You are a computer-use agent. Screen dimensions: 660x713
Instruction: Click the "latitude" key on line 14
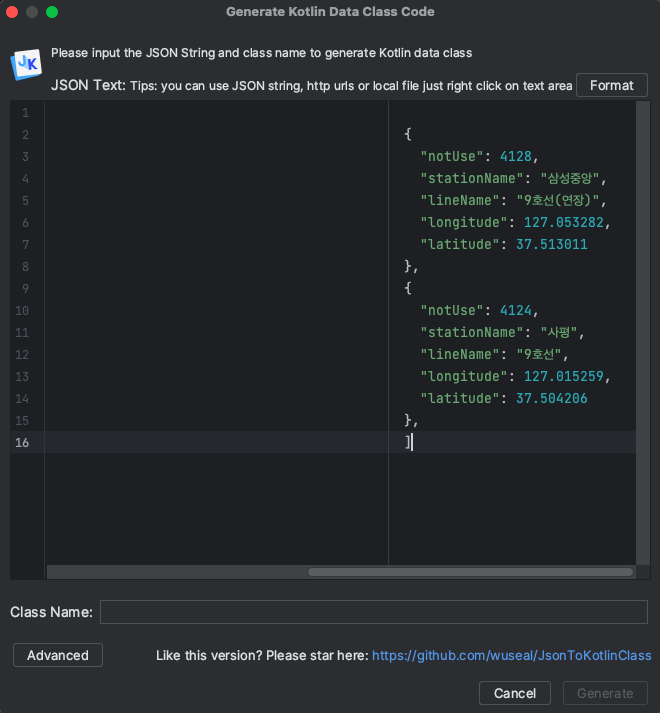[460, 398]
